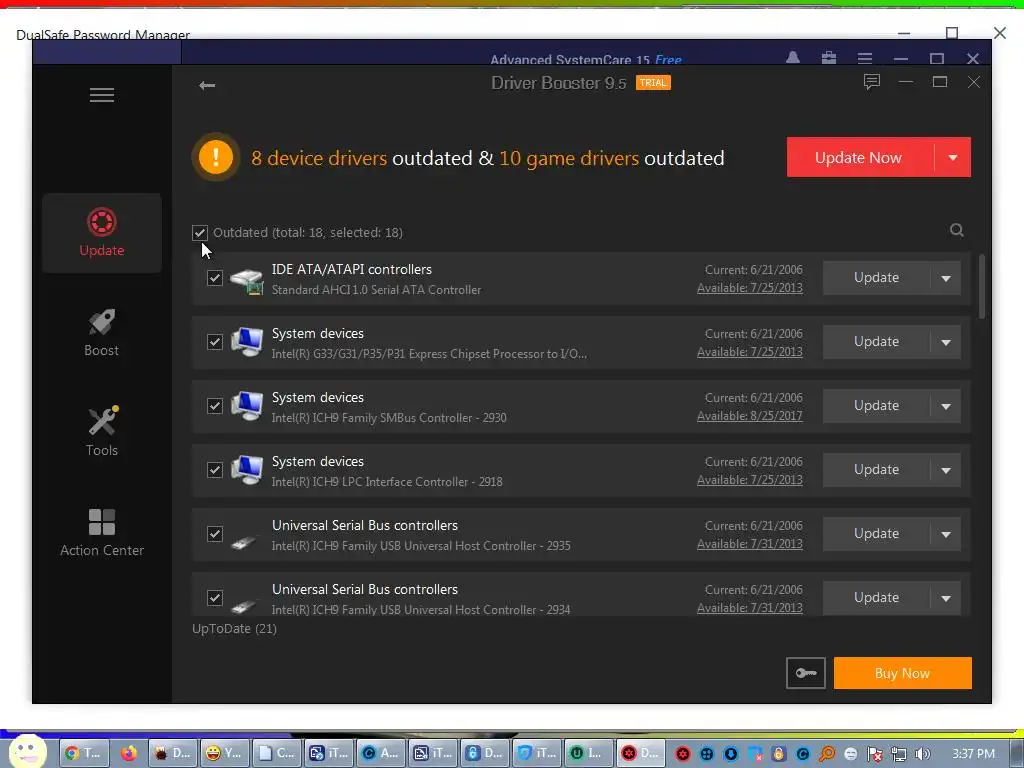Click the '10 game drivers' orange text
The image size is (1024, 768).
(x=569, y=158)
